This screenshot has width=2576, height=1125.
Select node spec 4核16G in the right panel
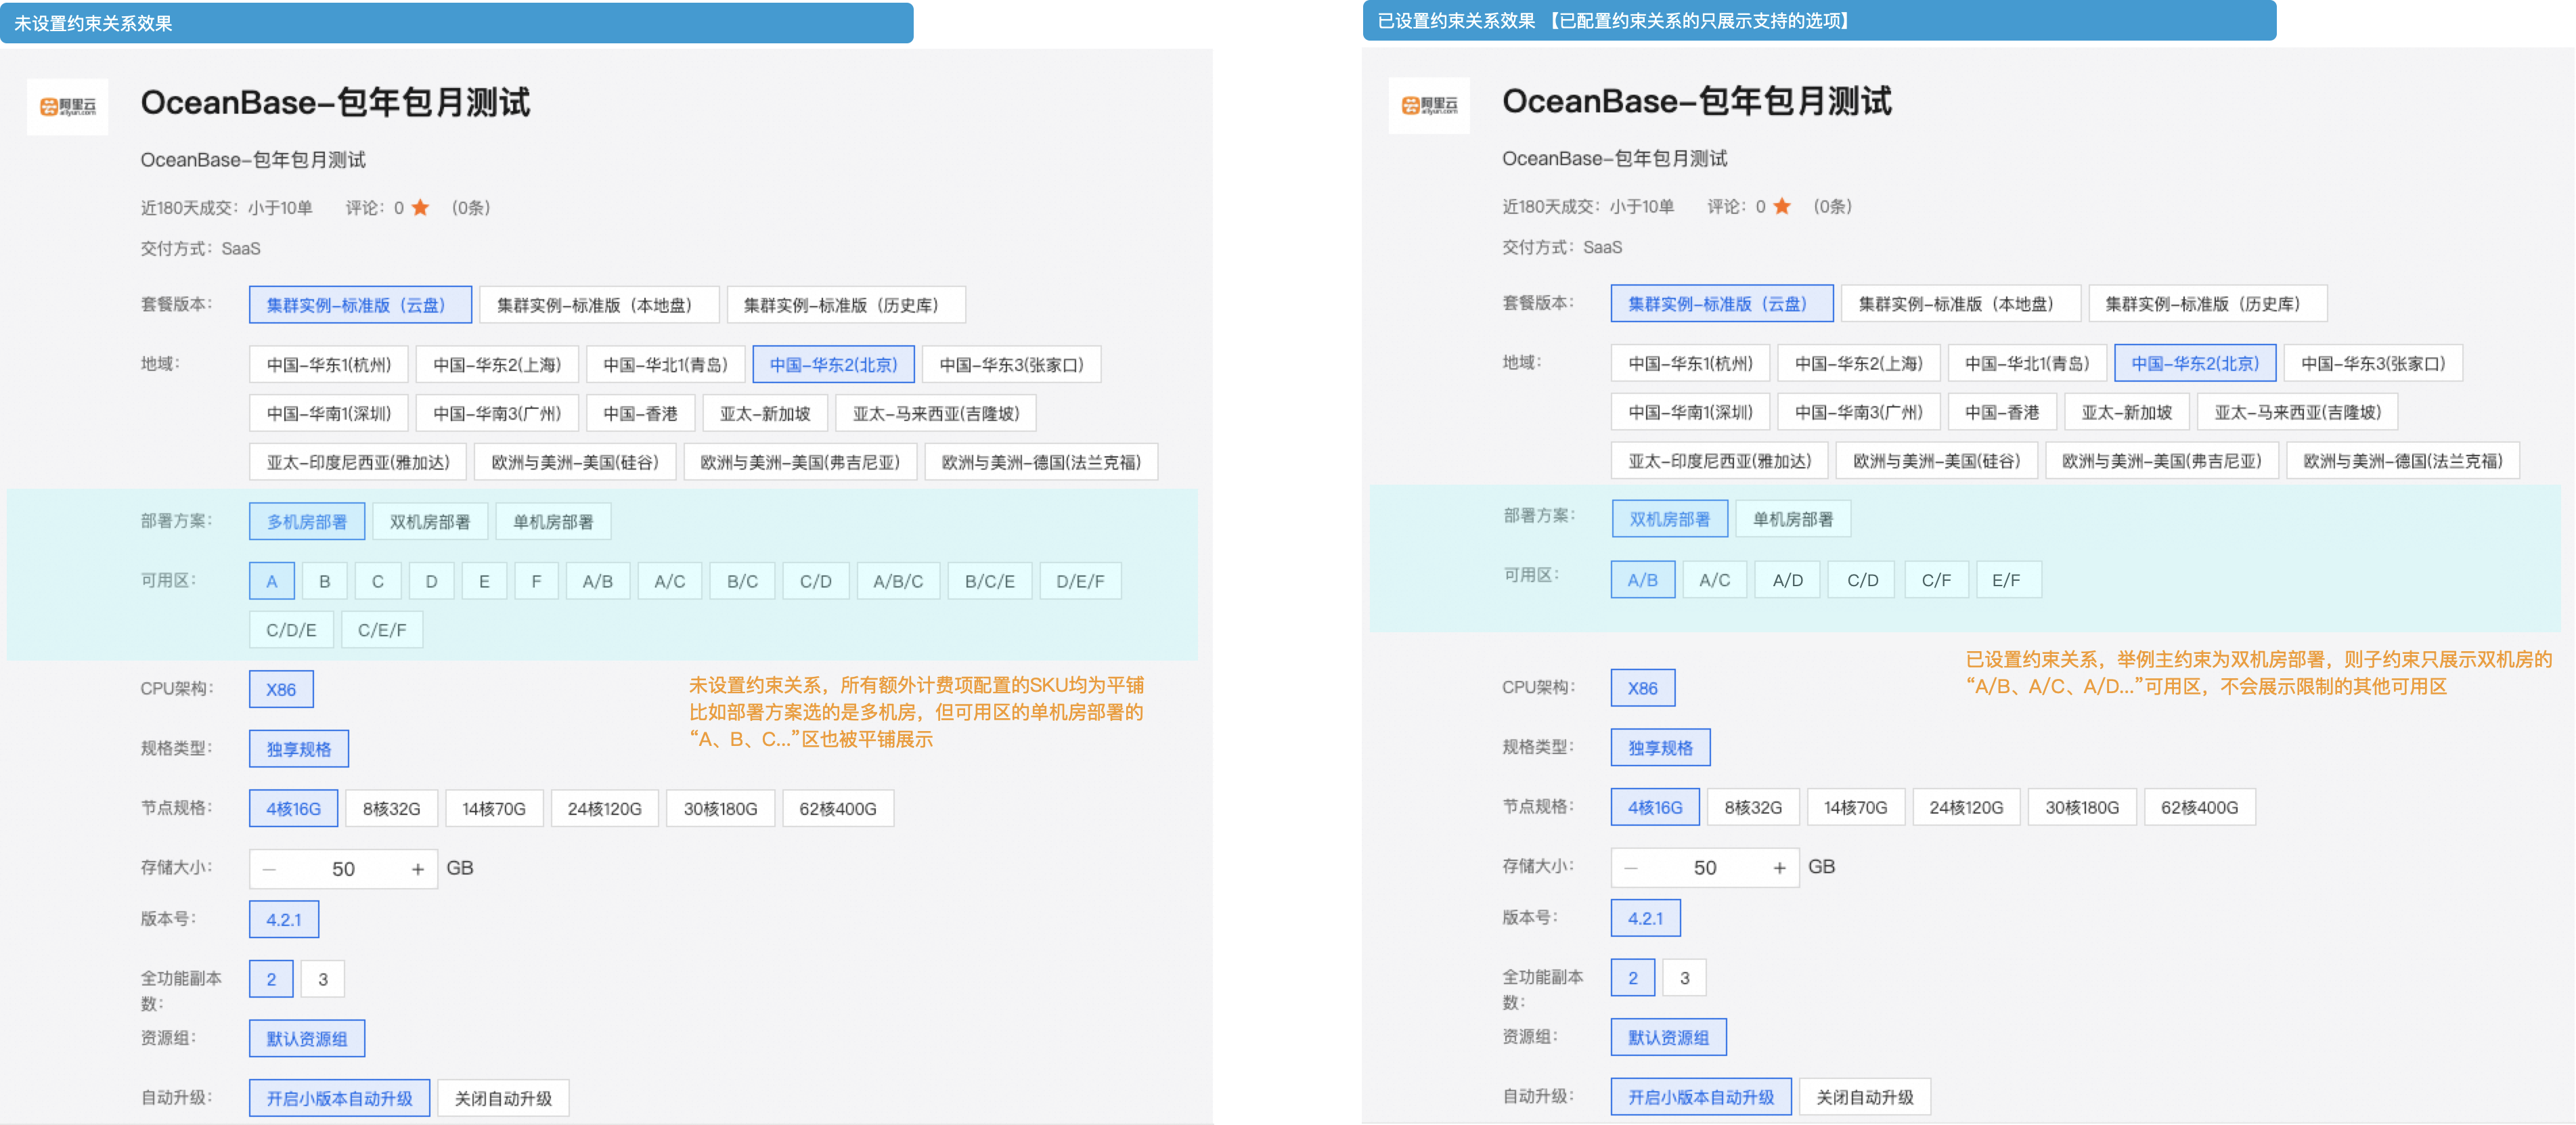point(1655,807)
